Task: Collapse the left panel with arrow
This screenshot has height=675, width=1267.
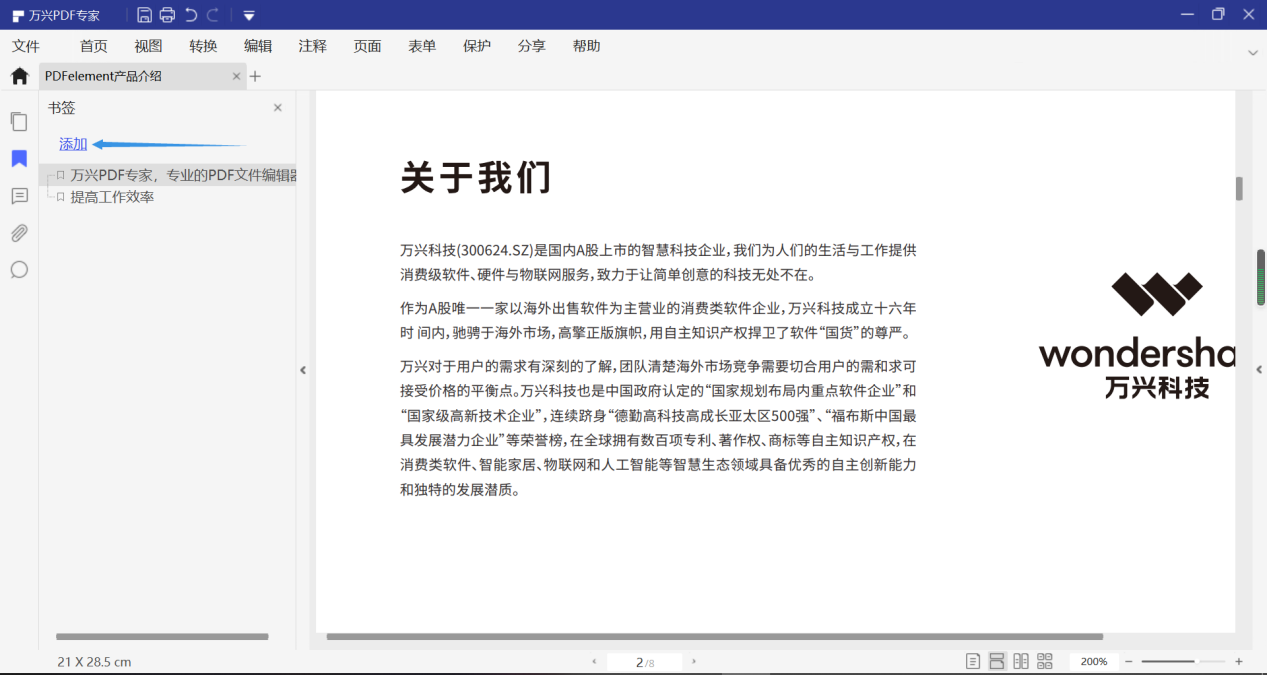Action: [303, 370]
